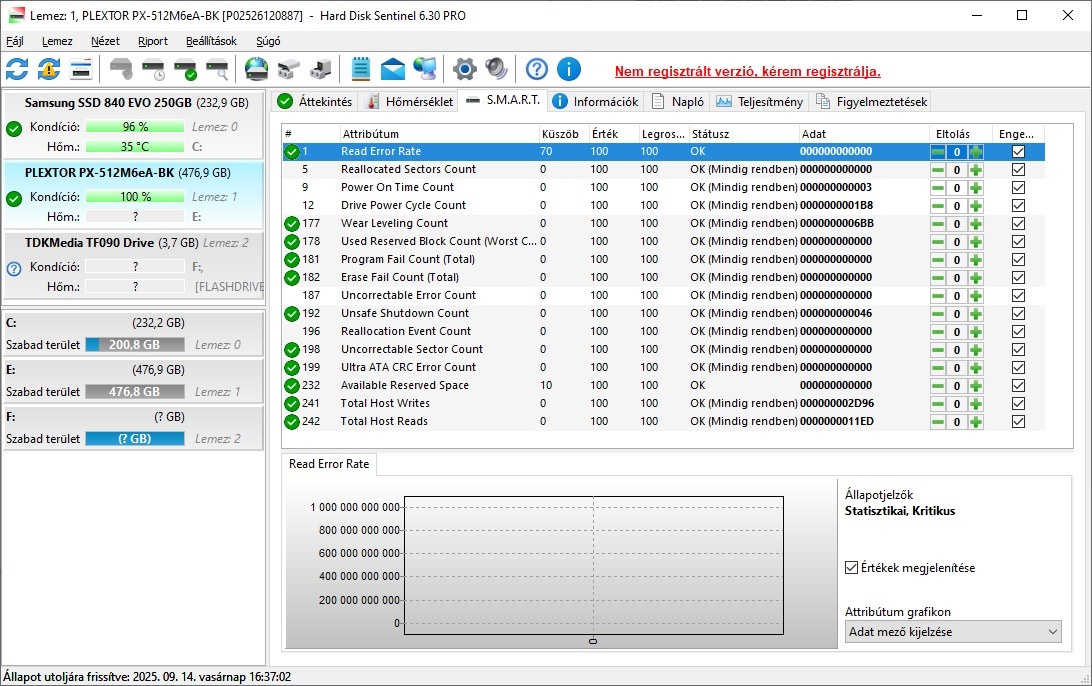The image size is (1092, 686).
Task: Click the computer tower with boxes icon
Action: (x=320, y=69)
